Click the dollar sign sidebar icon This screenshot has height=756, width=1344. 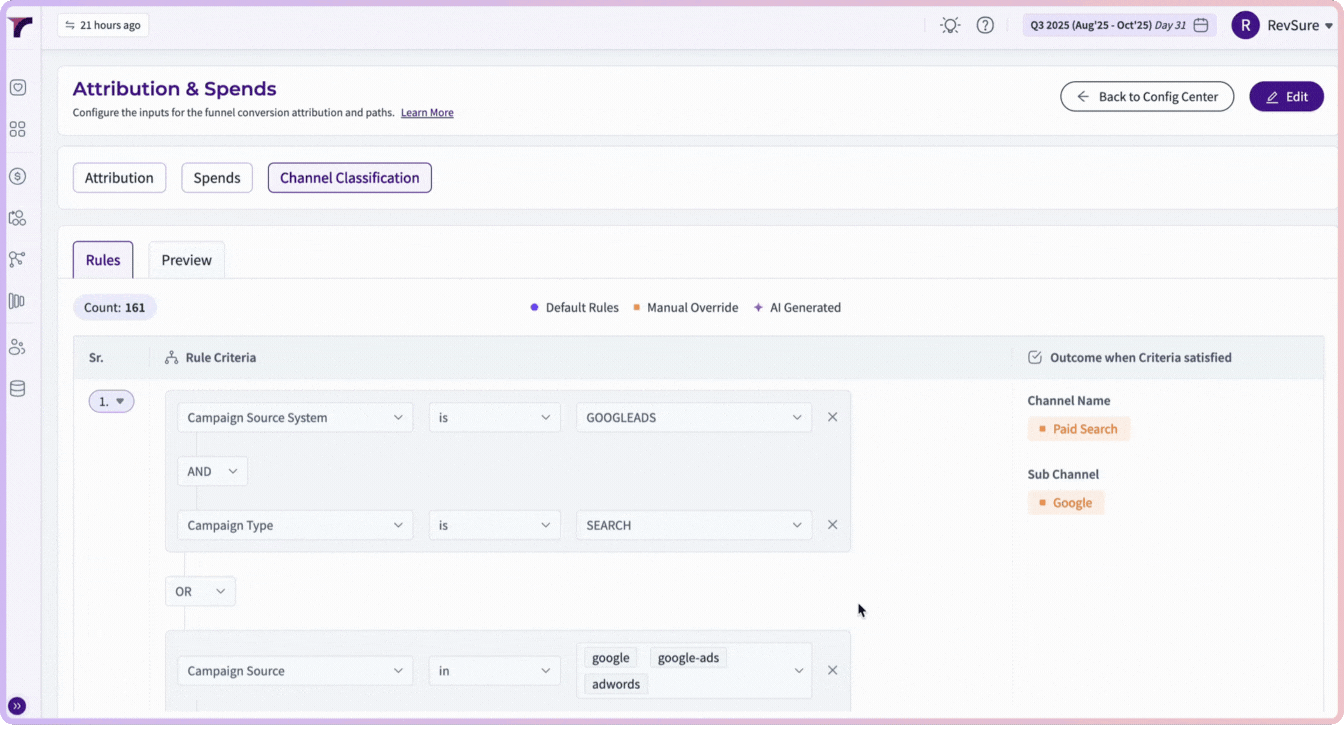pyautogui.click(x=17, y=176)
